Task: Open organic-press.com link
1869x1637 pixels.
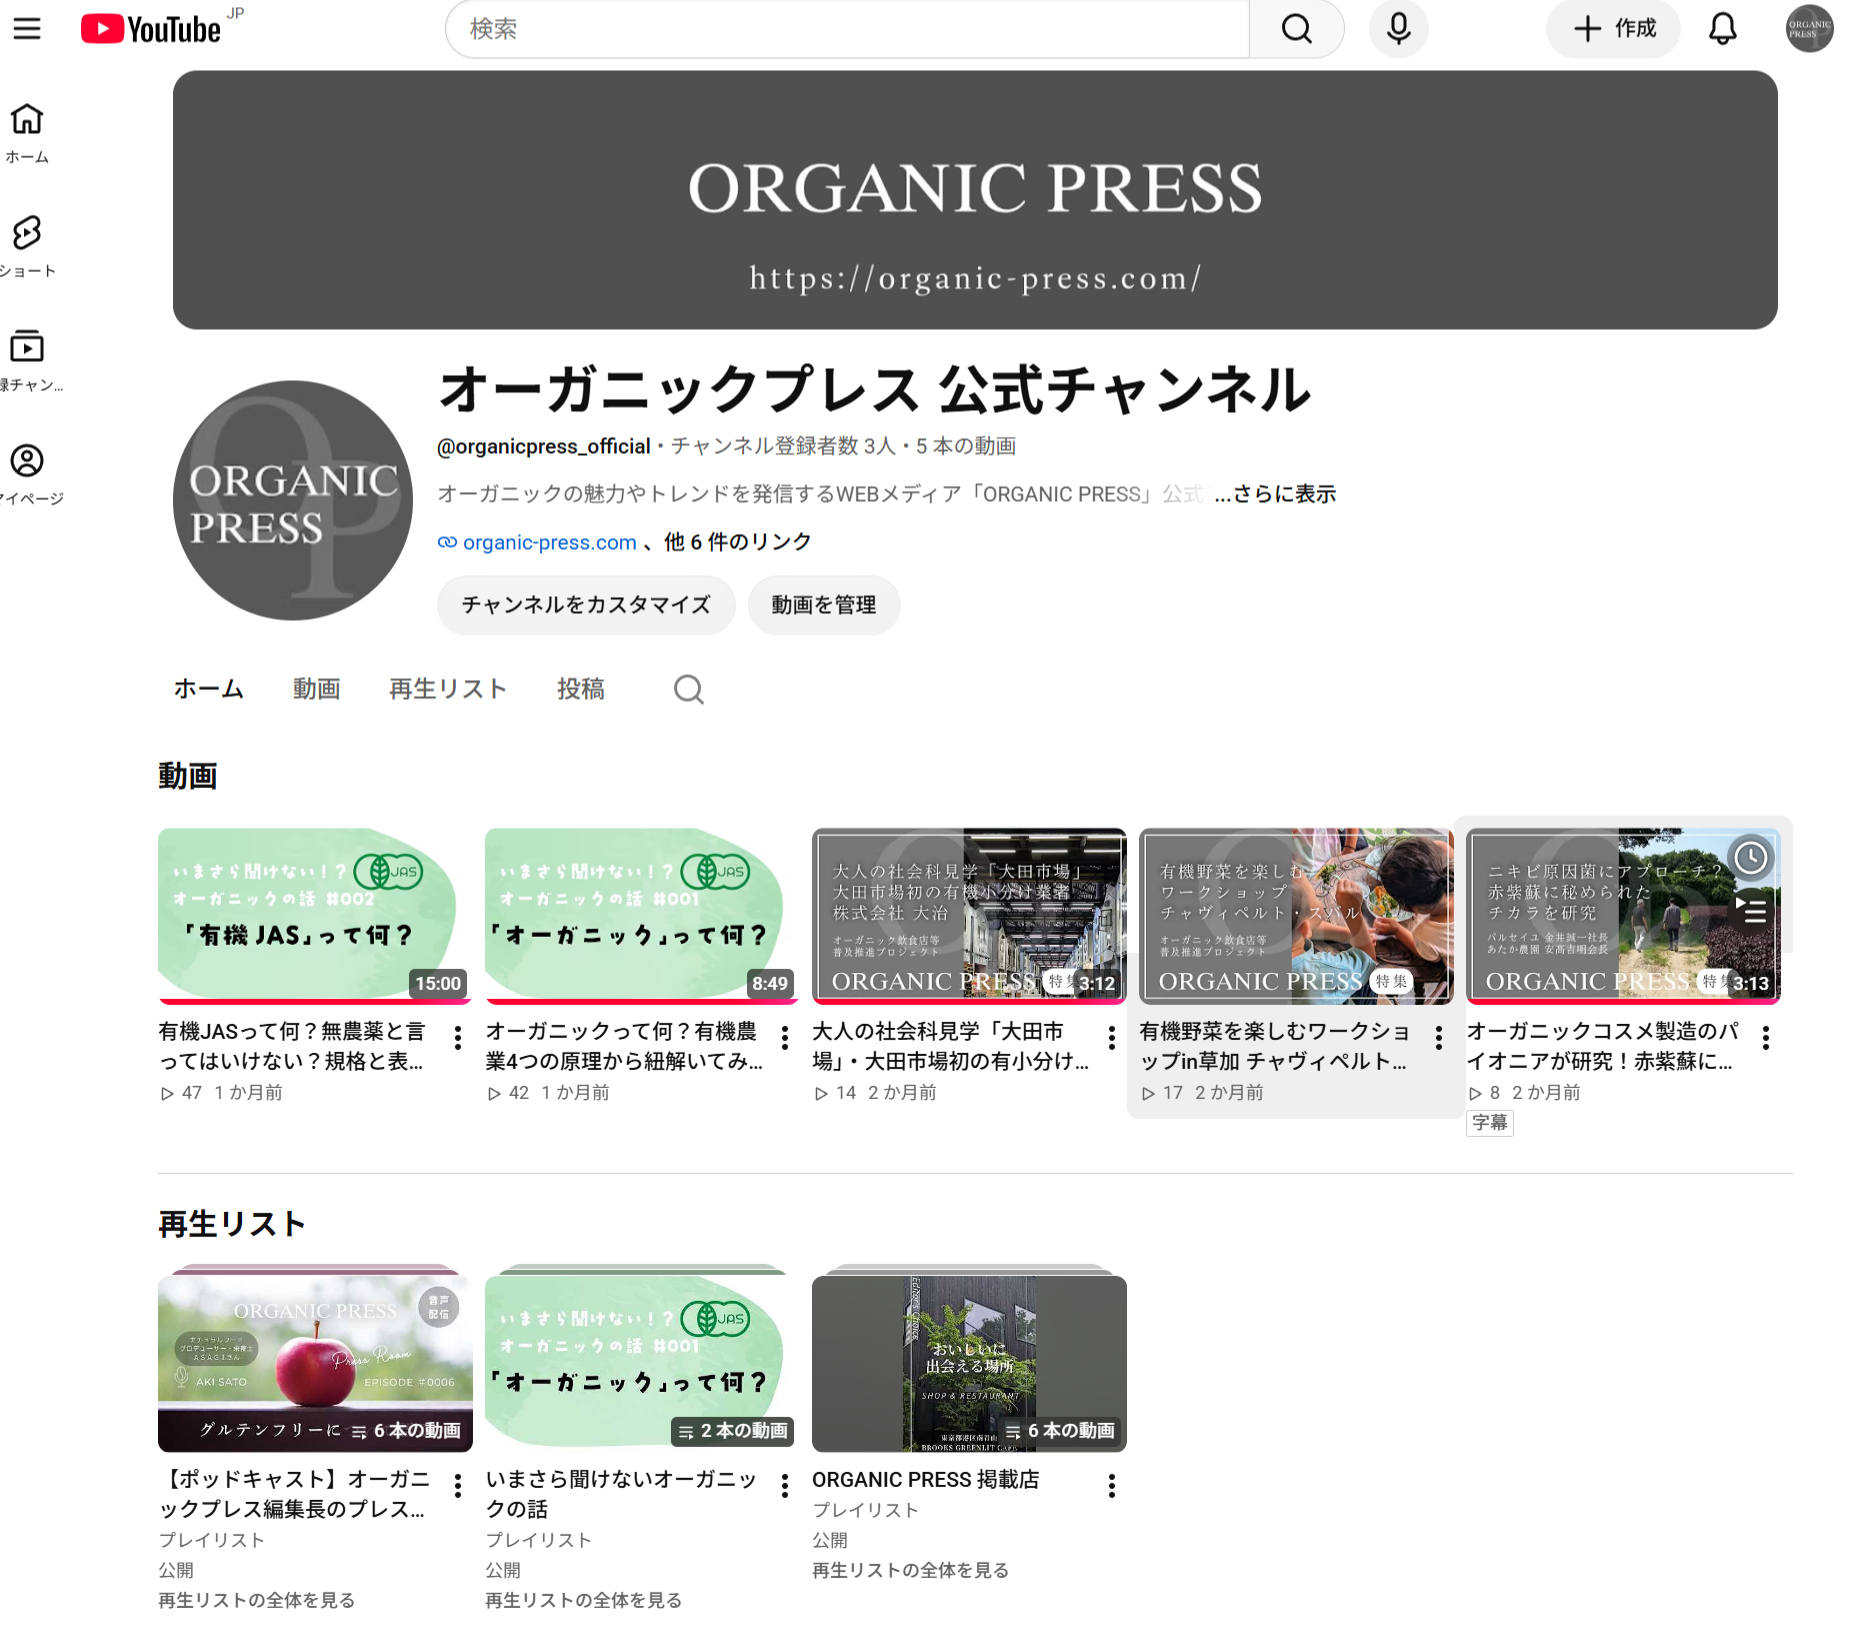Action: tap(549, 542)
